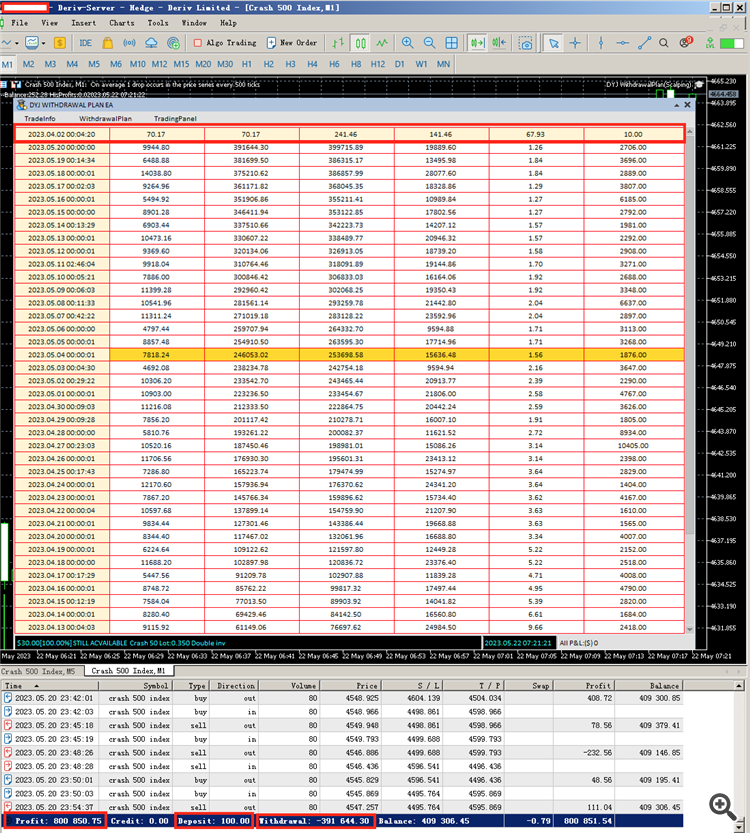Click the Withdrawal: -391 644.30 summary value
Viewport: 750px width, 833px height.
(316, 821)
